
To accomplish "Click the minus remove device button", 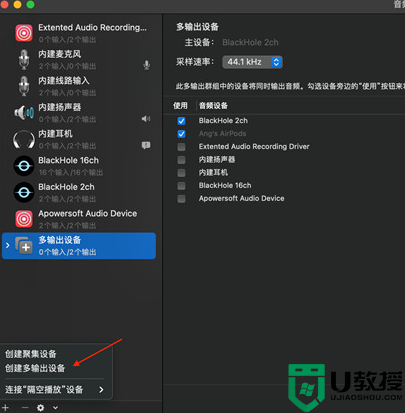I will 25,407.
